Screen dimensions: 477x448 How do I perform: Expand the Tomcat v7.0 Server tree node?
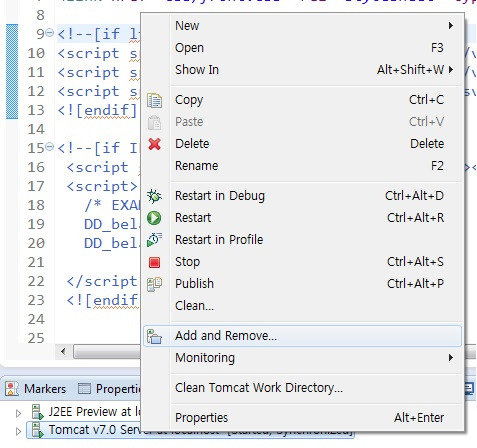(x=18, y=431)
